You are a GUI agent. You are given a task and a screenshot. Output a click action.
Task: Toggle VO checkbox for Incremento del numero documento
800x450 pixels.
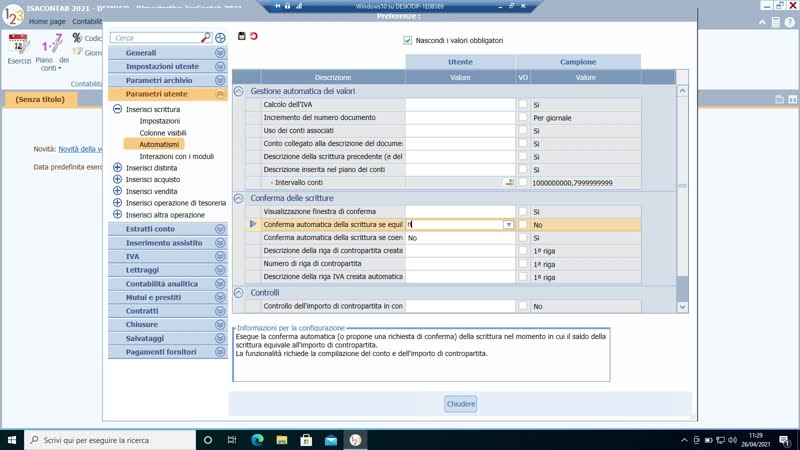pos(522,117)
